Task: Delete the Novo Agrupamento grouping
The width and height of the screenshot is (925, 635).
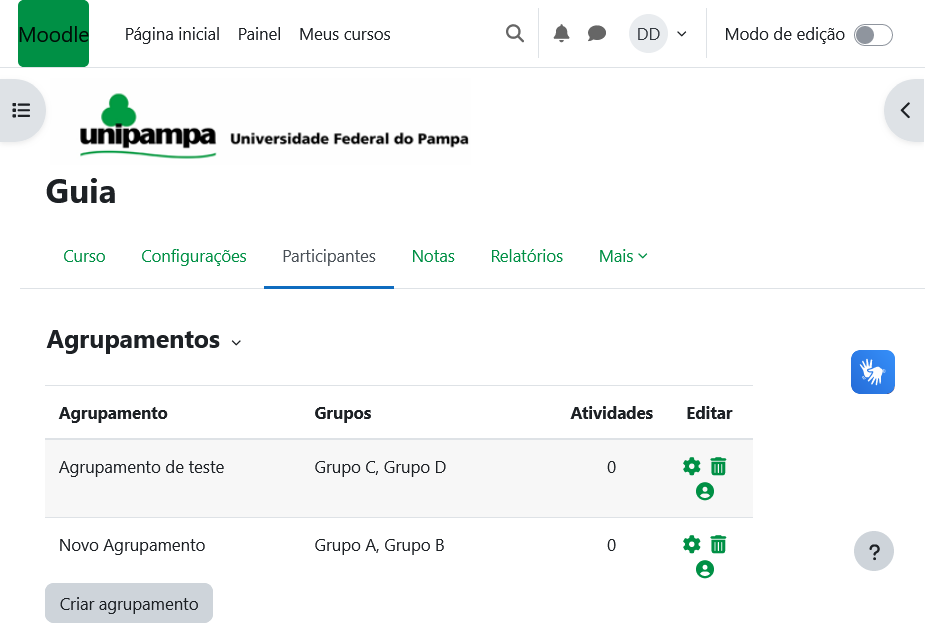Action: click(718, 544)
